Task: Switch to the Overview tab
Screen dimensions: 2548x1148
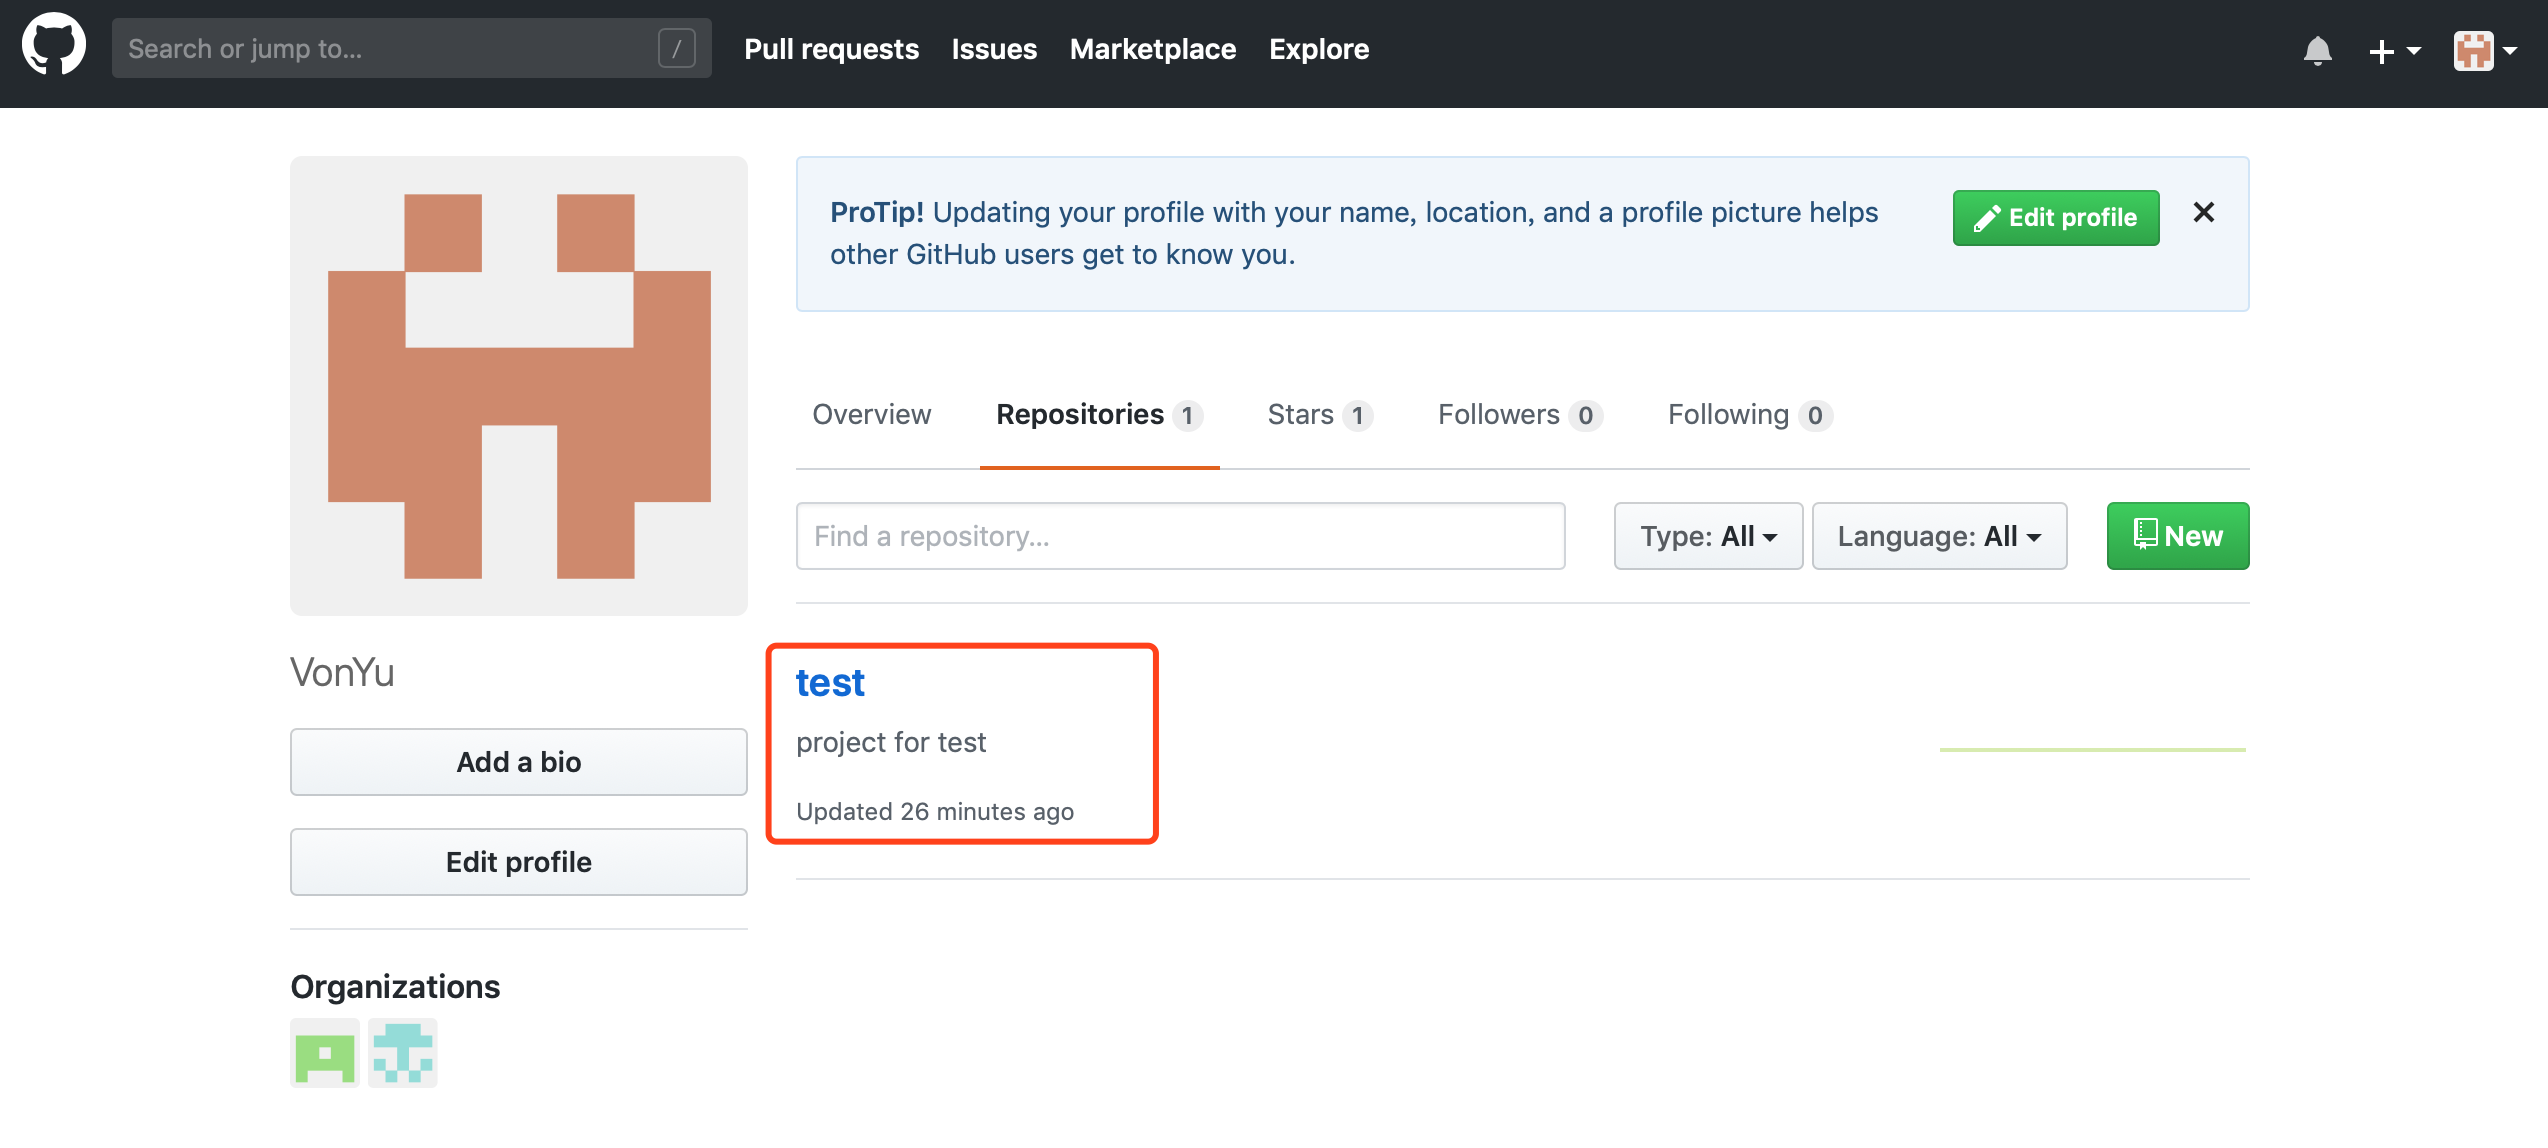Action: [871, 414]
